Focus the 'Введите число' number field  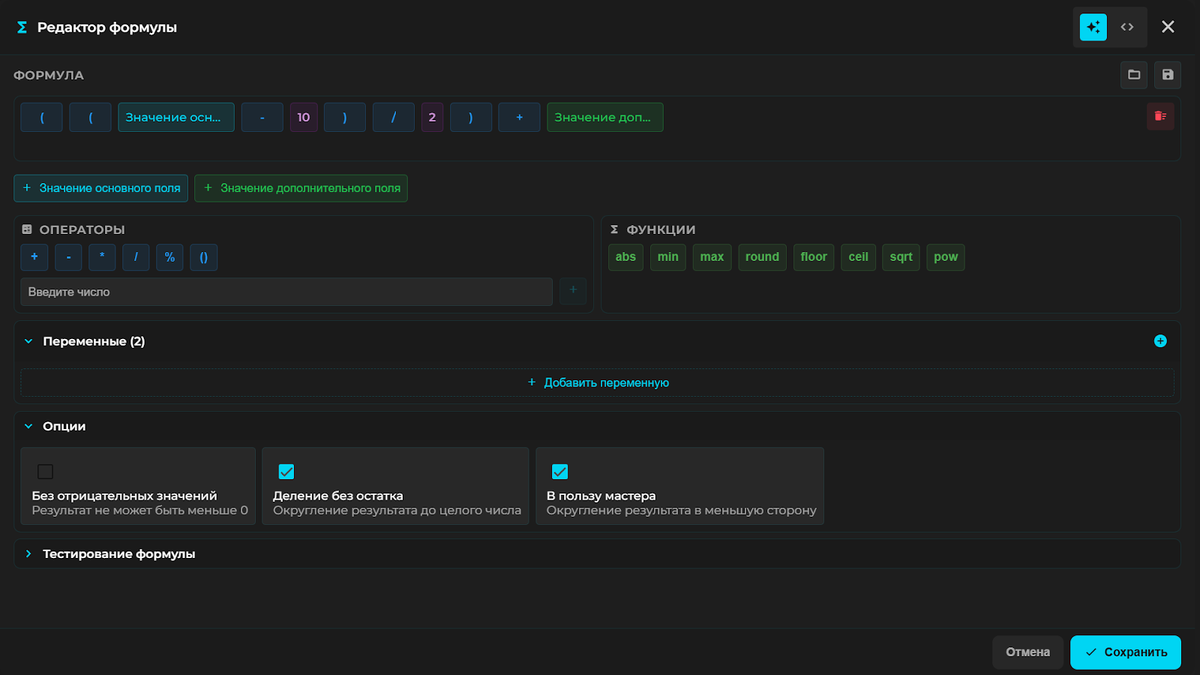click(287, 292)
